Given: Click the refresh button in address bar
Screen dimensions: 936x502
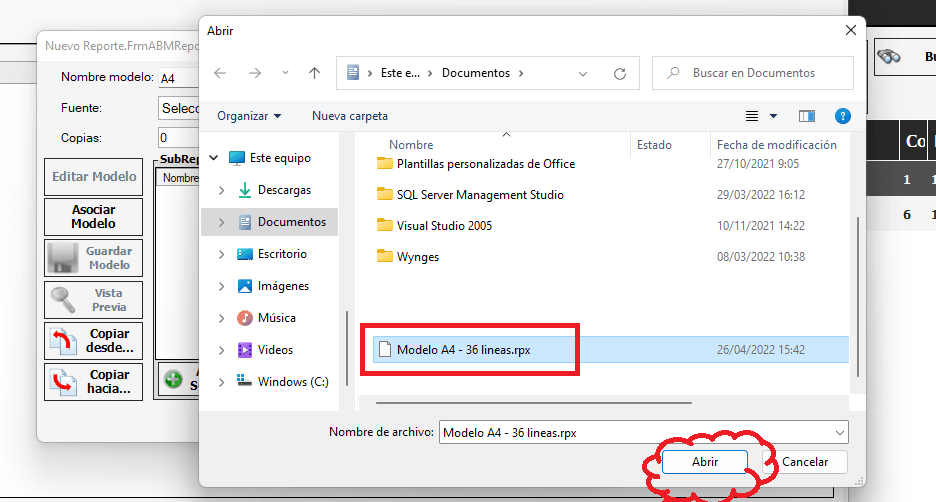Looking at the screenshot, I should pos(620,73).
